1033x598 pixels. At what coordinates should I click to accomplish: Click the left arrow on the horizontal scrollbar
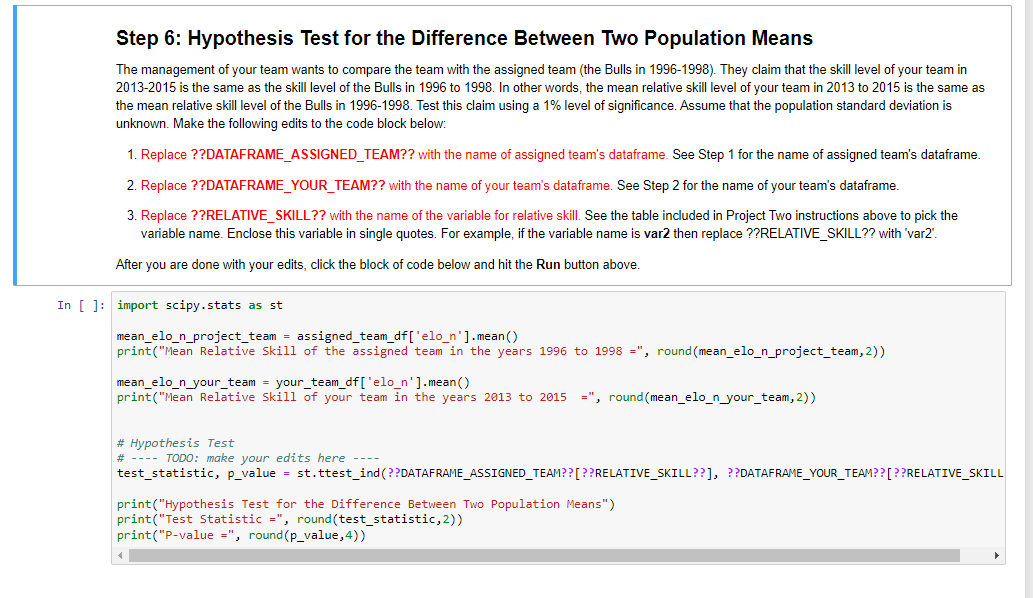point(122,554)
